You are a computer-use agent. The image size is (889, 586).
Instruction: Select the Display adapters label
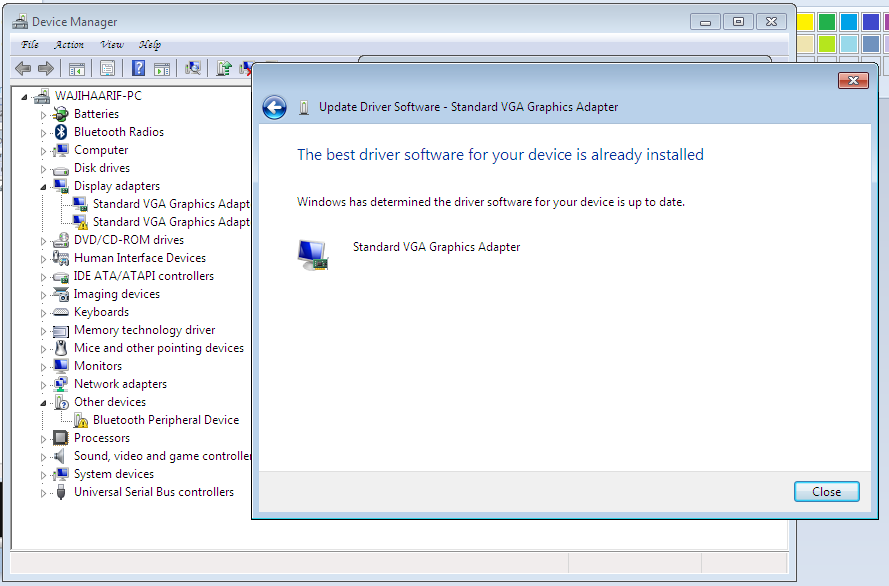117,186
